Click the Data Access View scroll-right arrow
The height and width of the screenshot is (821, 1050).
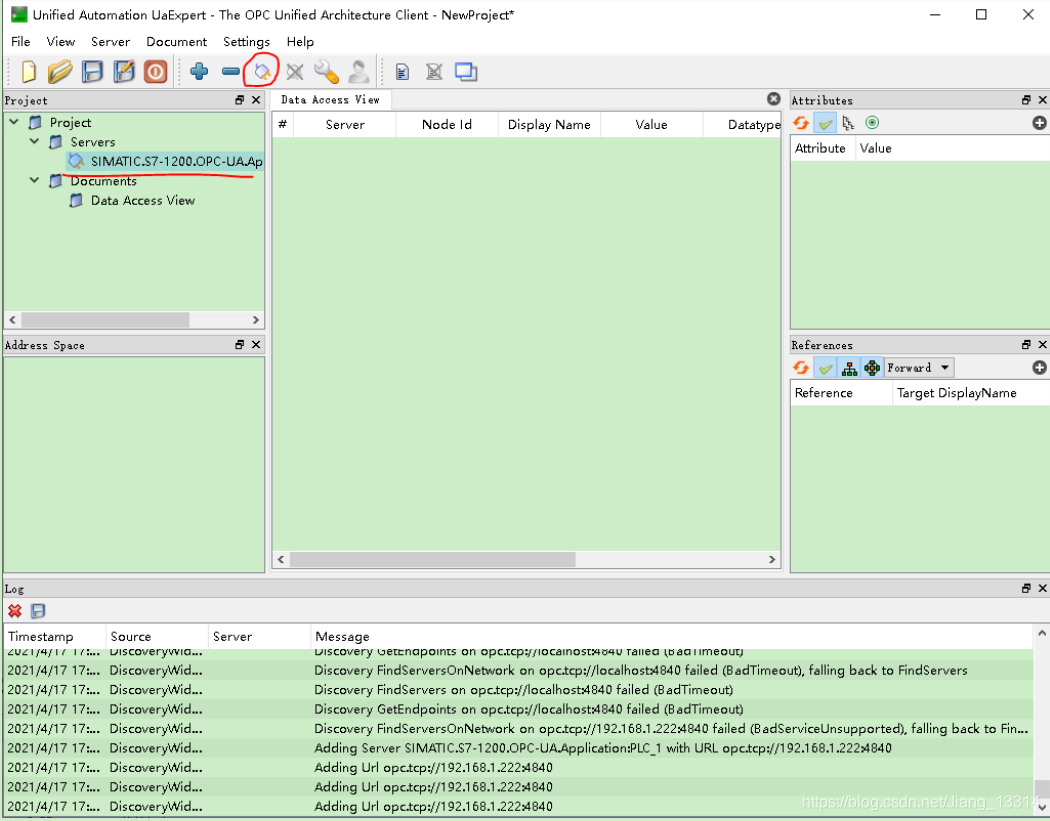(x=772, y=559)
